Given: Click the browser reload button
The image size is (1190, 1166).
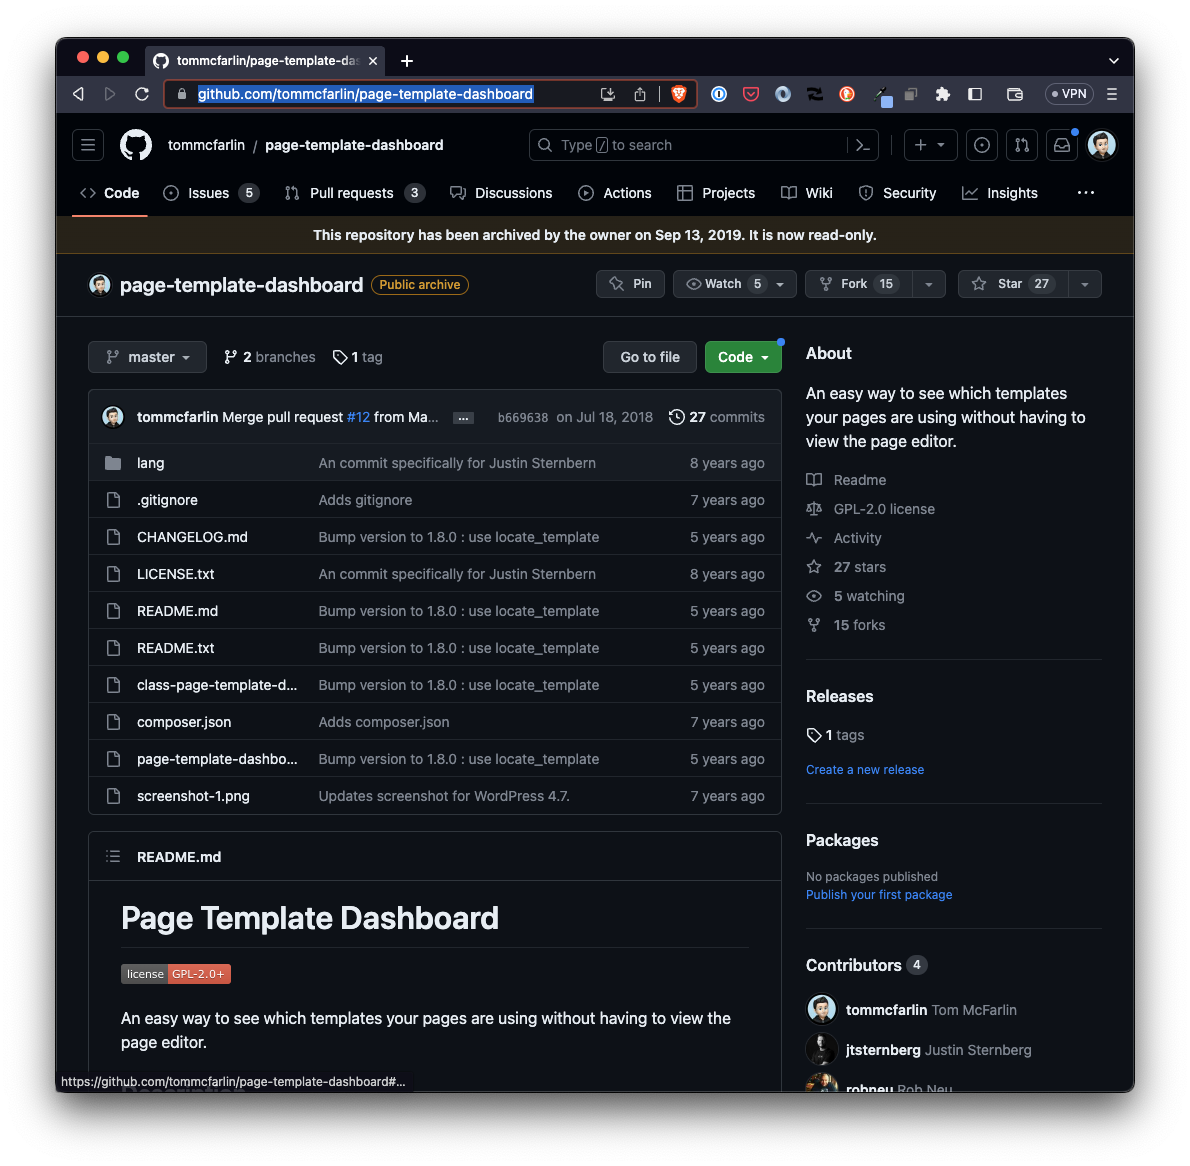Looking at the screenshot, I should point(142,94).
